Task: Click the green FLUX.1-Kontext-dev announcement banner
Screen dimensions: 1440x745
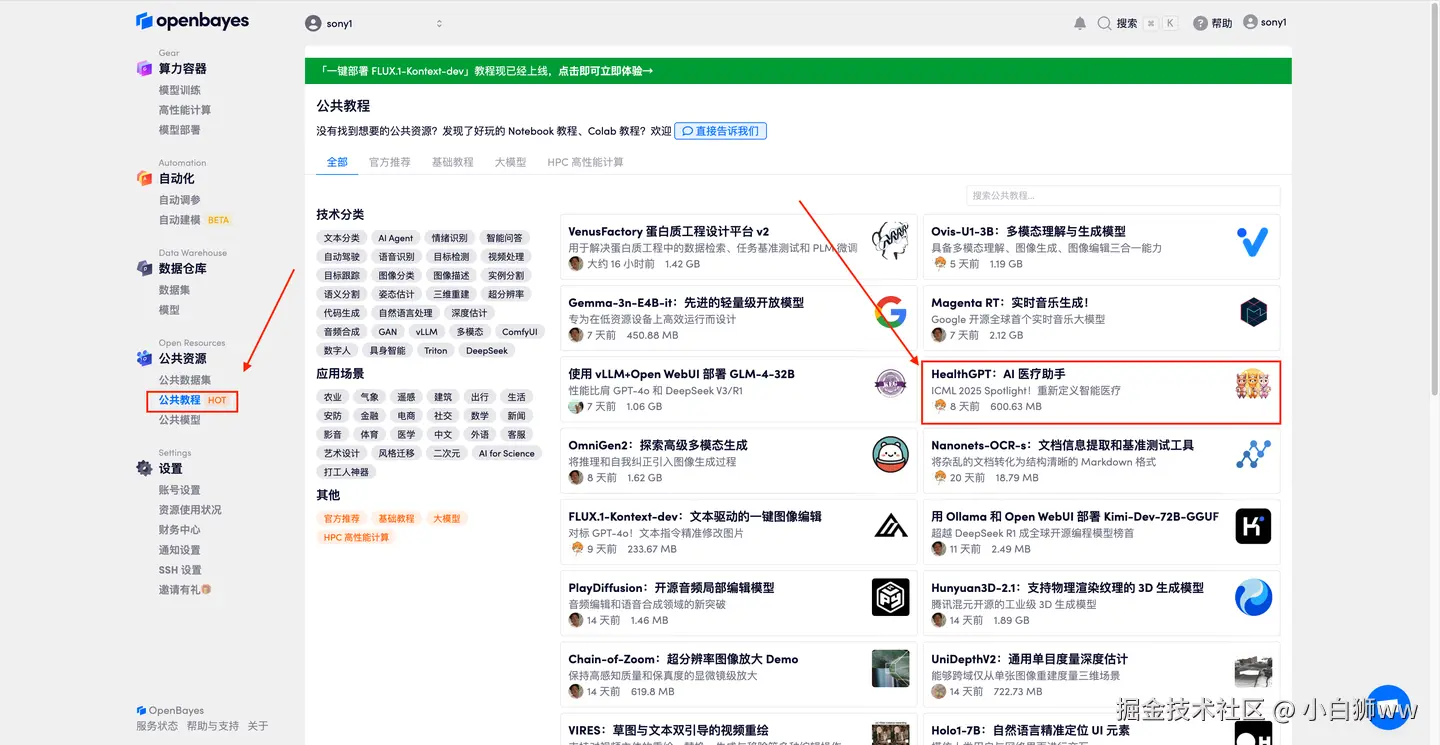Action: pos(798,71)
